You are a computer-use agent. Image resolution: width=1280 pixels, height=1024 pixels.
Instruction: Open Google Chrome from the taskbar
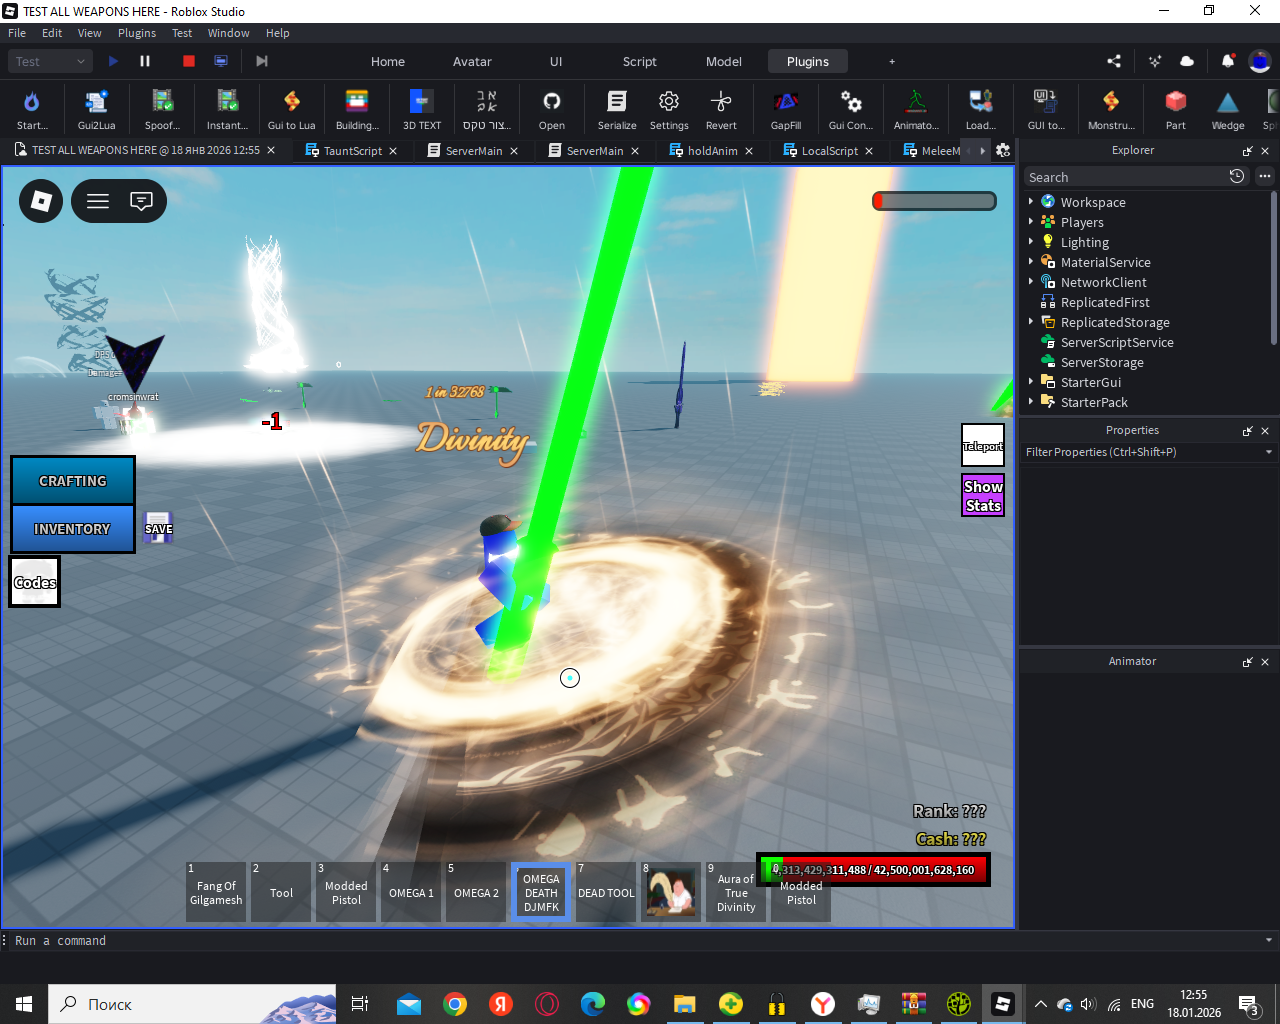(455, 1004)
